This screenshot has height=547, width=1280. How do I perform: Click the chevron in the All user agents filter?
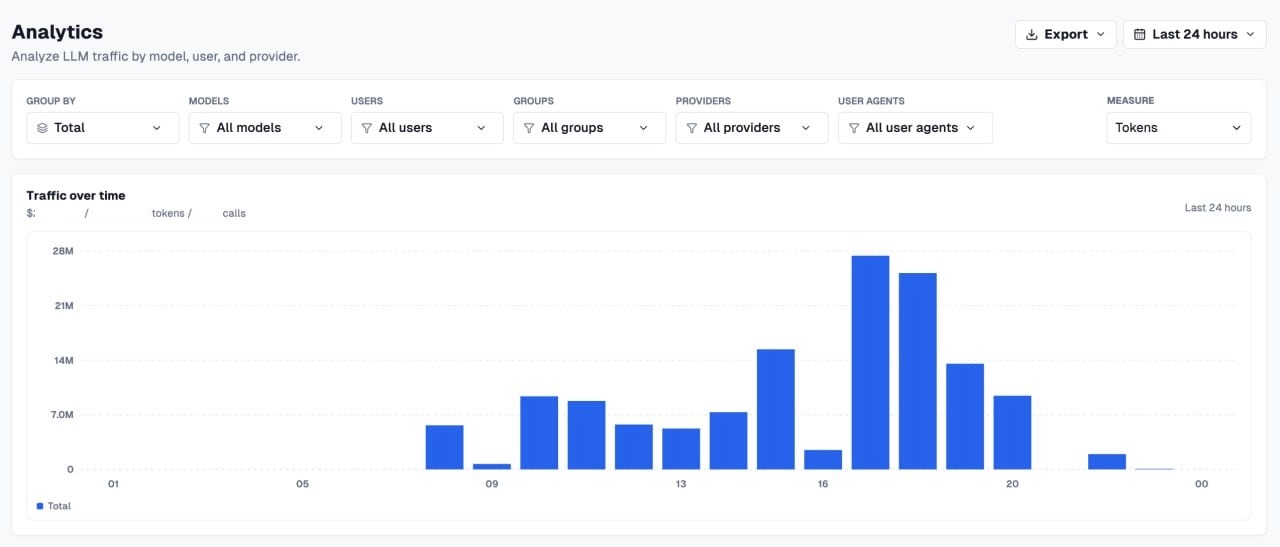pyautogui.click(x=970, y=128)
